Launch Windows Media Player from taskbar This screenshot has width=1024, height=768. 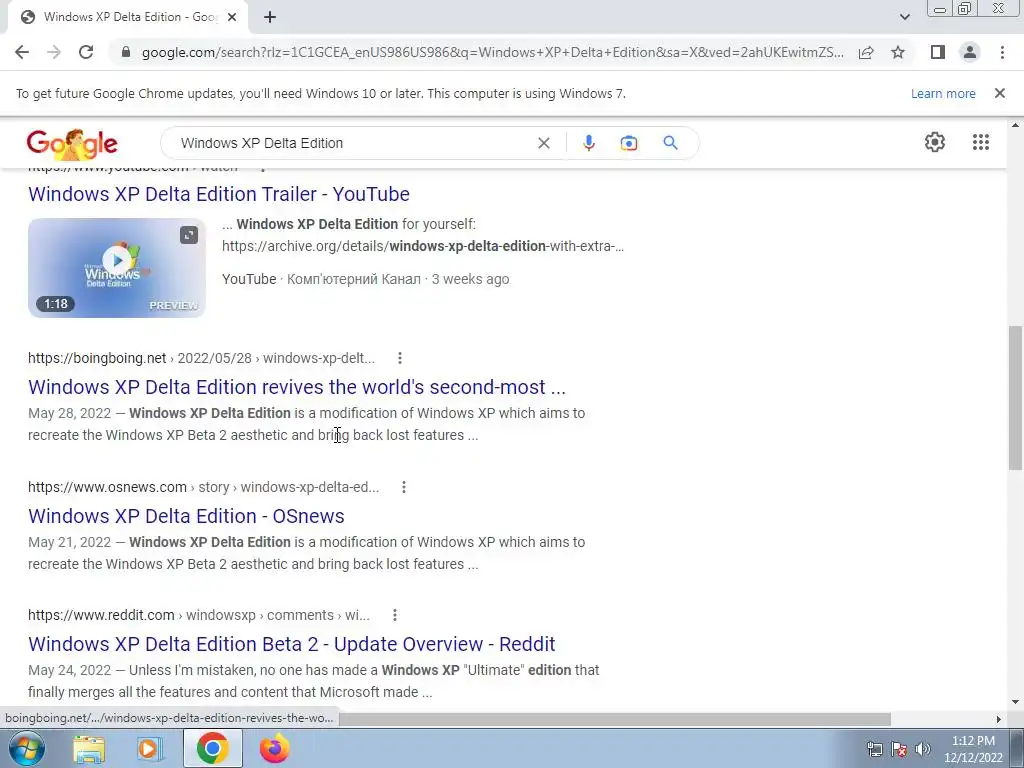point(149,748)
